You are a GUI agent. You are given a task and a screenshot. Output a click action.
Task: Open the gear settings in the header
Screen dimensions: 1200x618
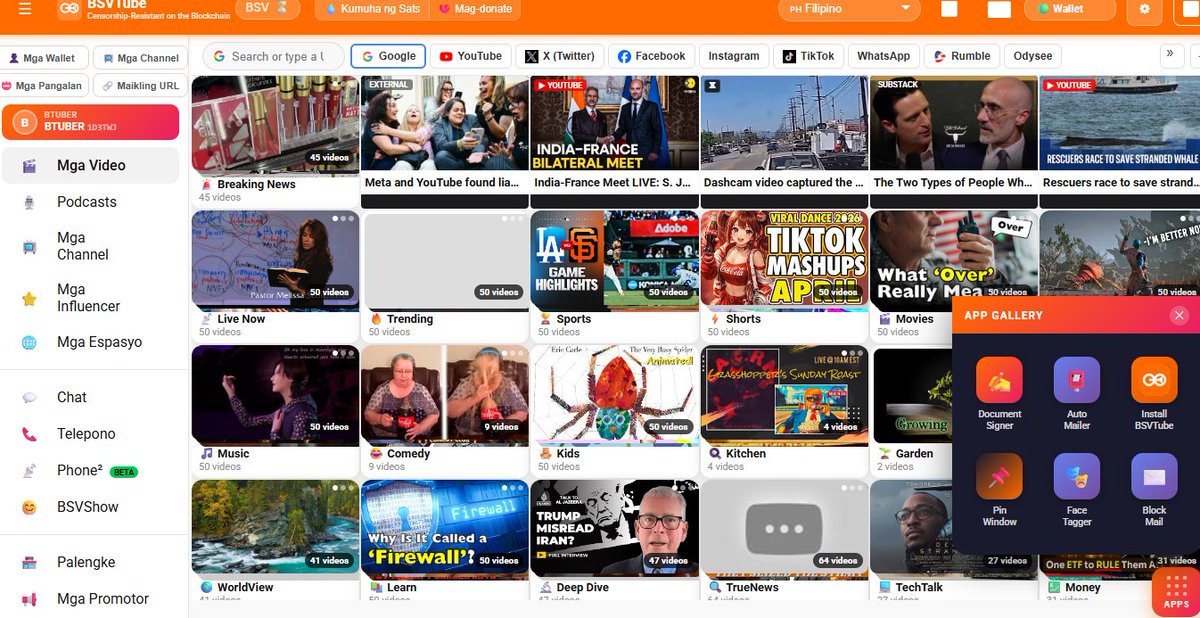[x=1144, y=9]
